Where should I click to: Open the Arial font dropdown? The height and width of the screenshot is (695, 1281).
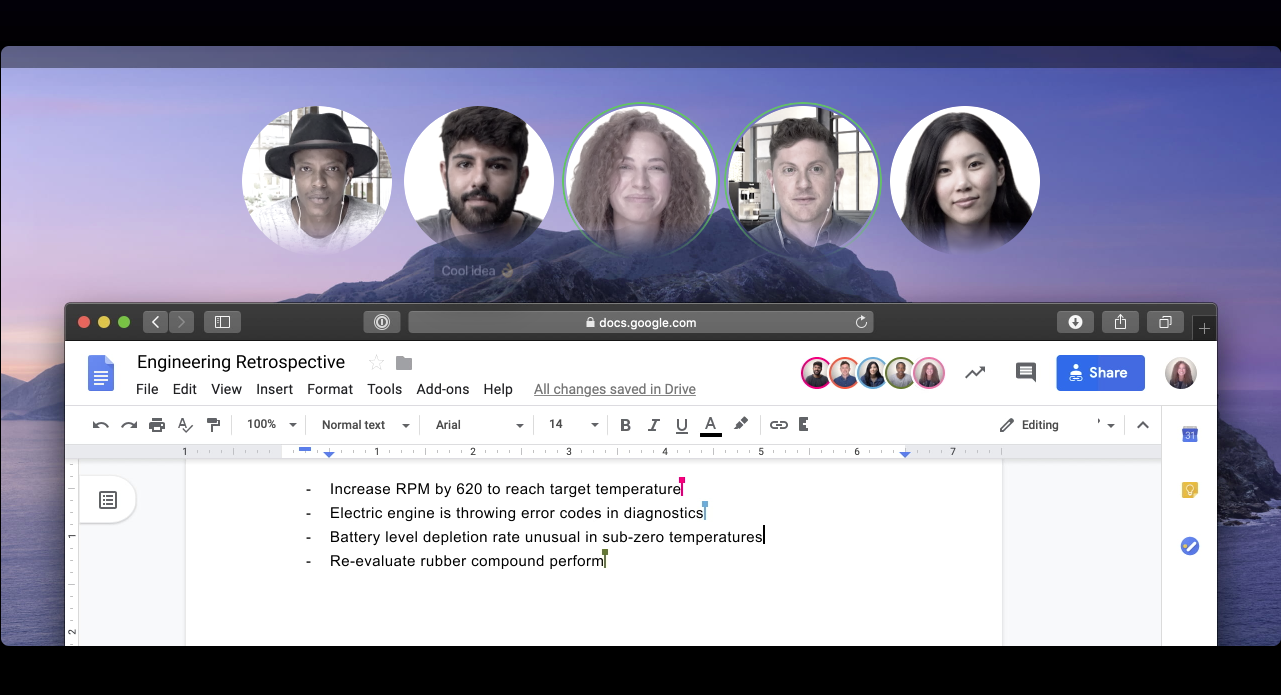[480, 425]
